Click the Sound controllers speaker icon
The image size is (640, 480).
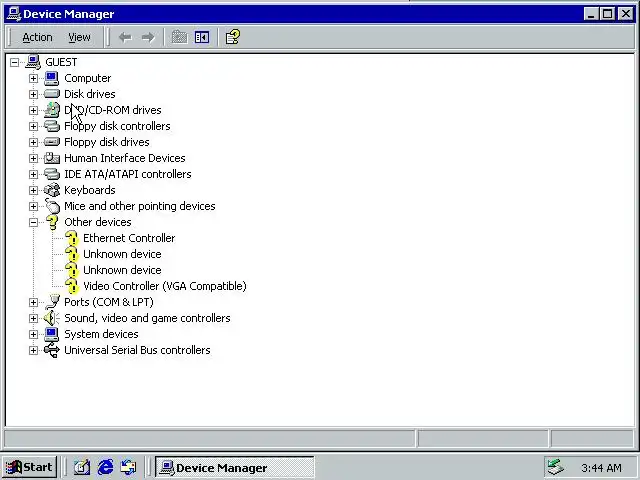tap(52, 318)
